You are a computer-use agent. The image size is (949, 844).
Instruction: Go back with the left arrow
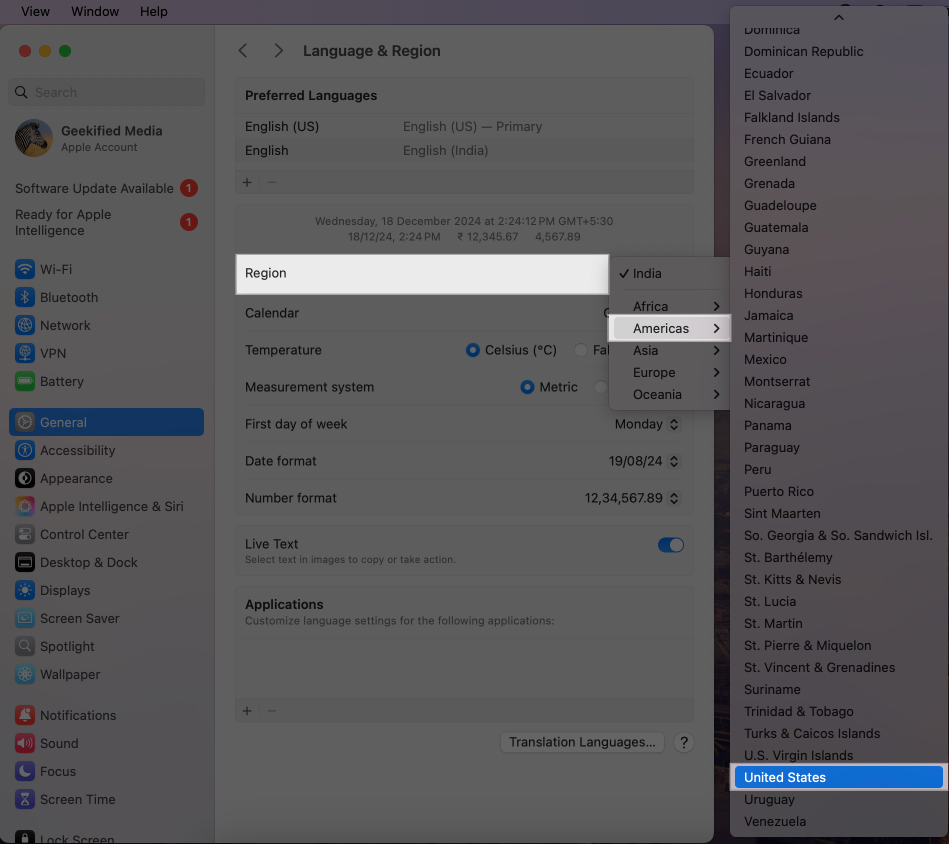click(243, 51)
